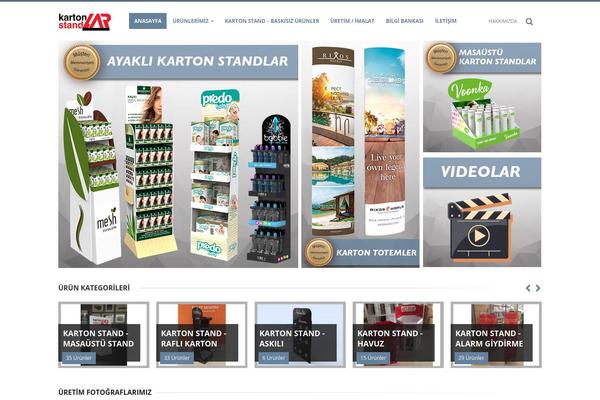Click gold badge on KARTON TOTEMLER
Viewport: 600px width, 400px height.
(x=319, y=252)
